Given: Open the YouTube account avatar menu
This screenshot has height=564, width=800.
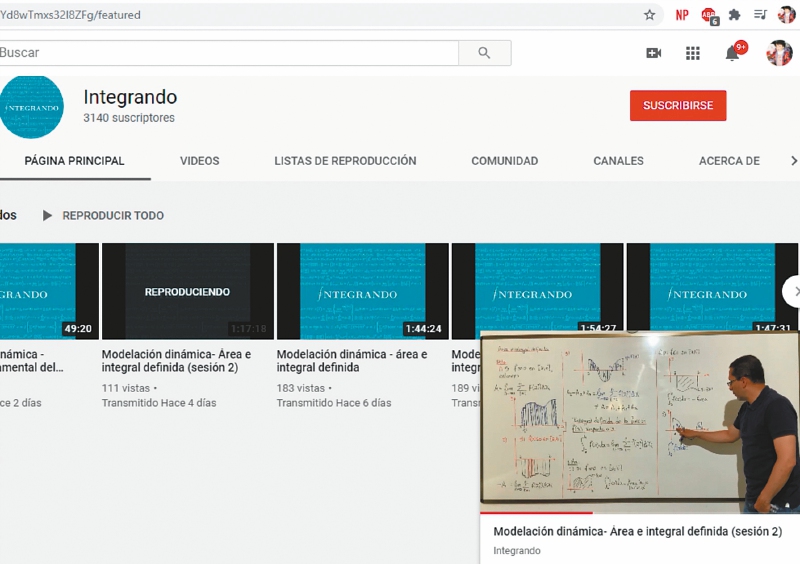Looking at the screenshot, I should click(x=779, y=53).
